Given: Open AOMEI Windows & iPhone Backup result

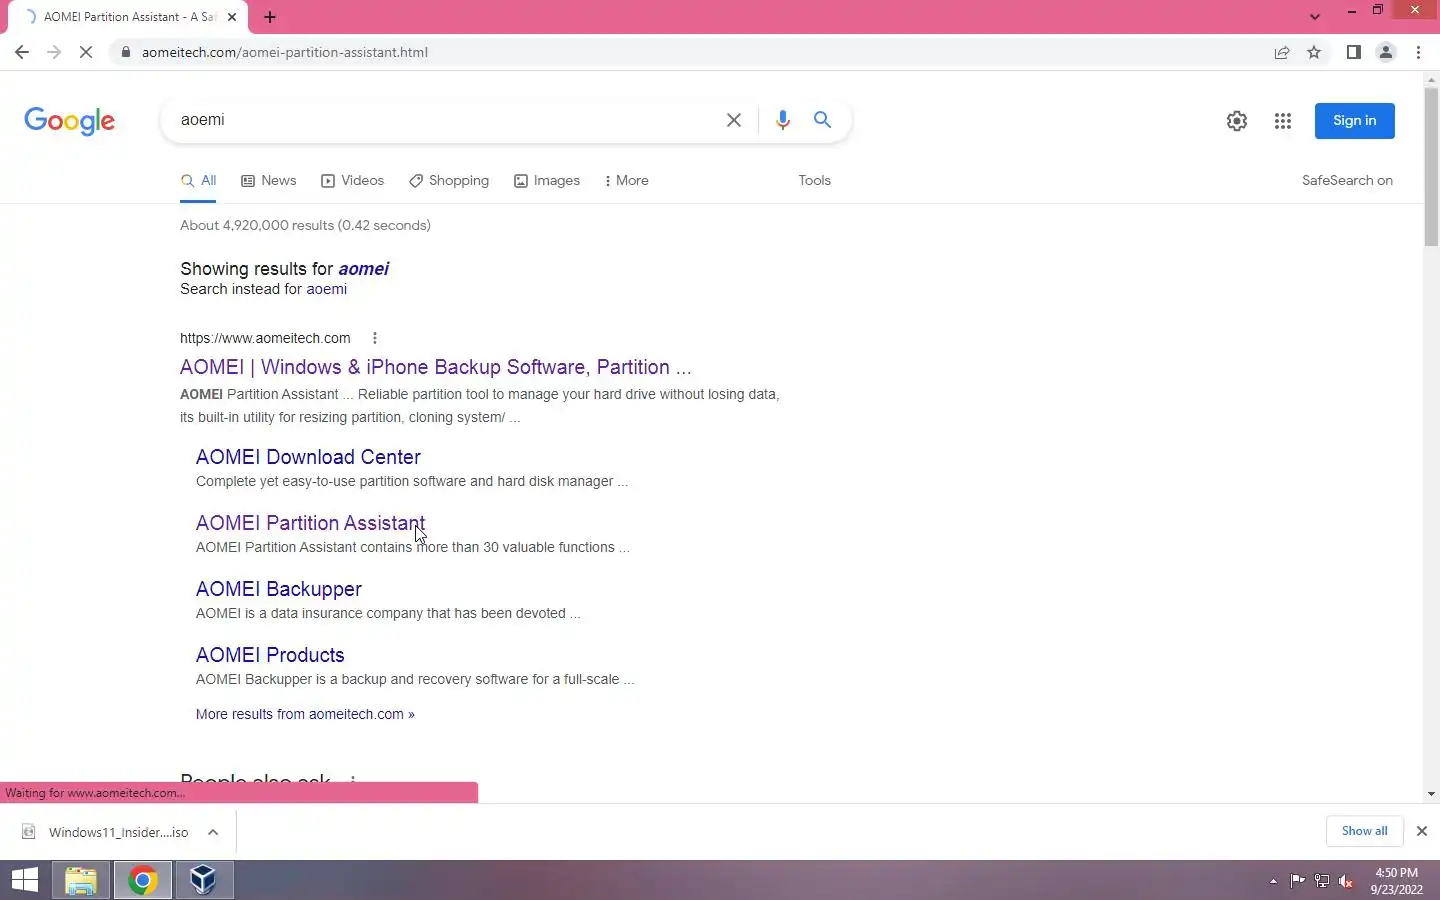Looking at the screenshot, I should [x=435, y=367].
